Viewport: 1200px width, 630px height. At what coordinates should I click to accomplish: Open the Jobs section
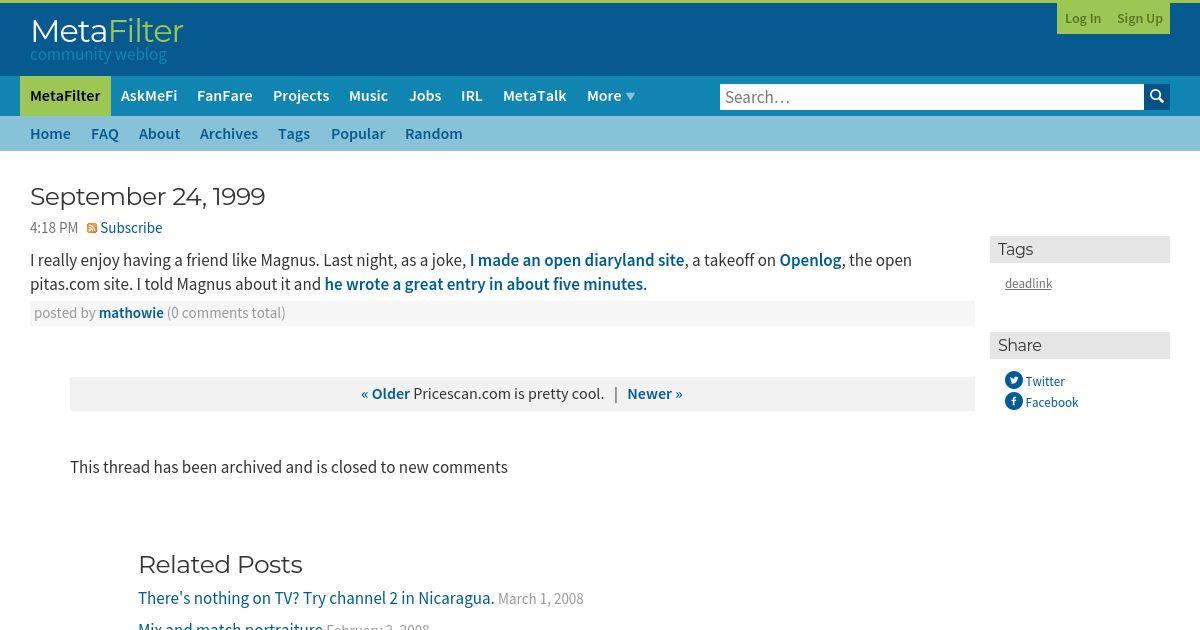pyautogui.click(x=425, y=96)
